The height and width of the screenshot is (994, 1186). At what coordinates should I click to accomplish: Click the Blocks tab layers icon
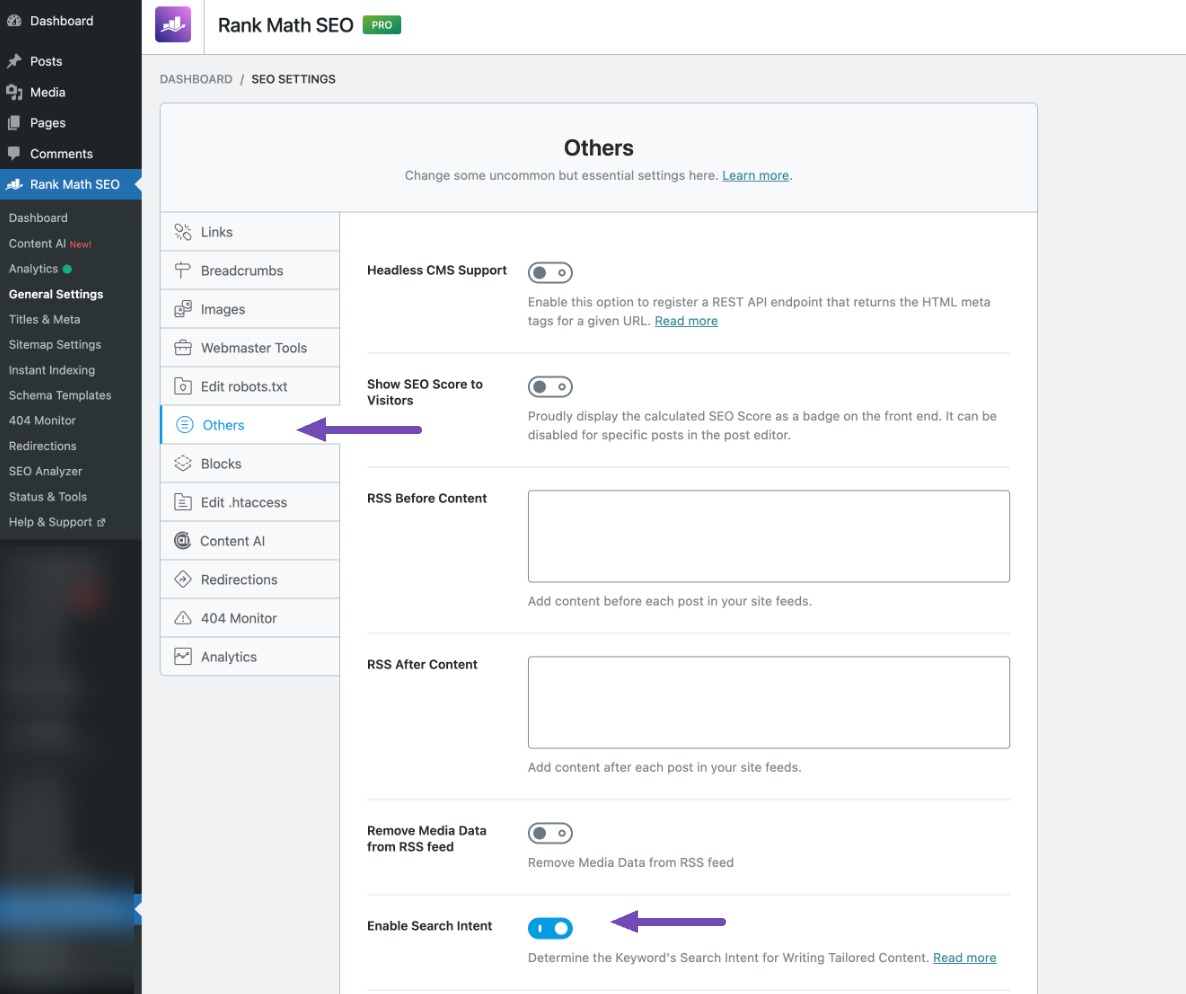[x=182, y=464]
